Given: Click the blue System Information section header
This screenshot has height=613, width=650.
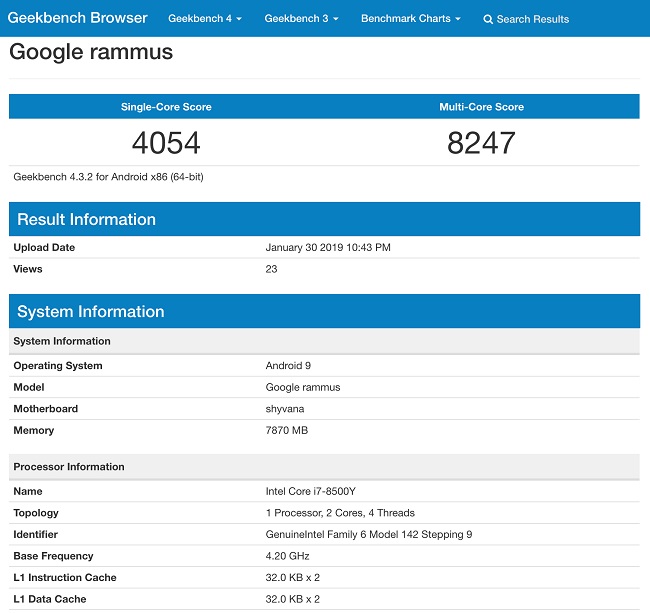Looking at the screenshot, I should (x=90, y=312).
